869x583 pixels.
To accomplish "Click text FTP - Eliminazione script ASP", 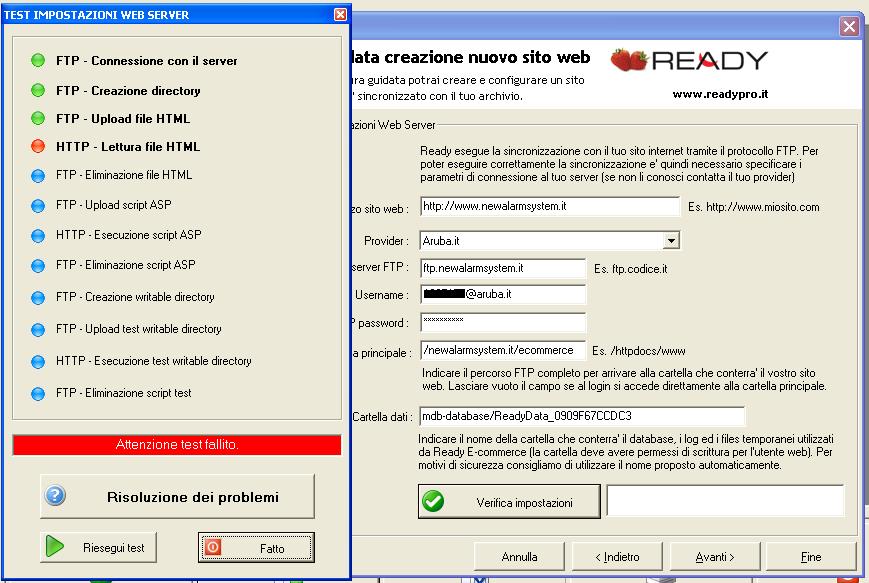I will coord(126,265).
